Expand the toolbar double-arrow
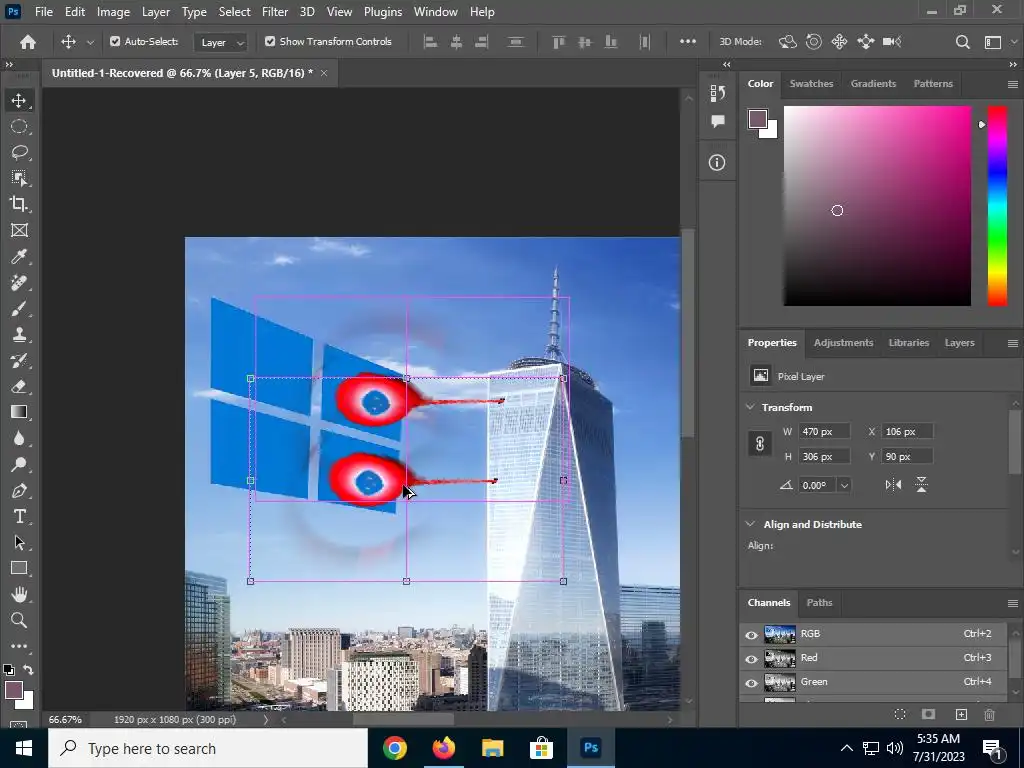Screen dimensions: 1024x768 click(9, 65)
